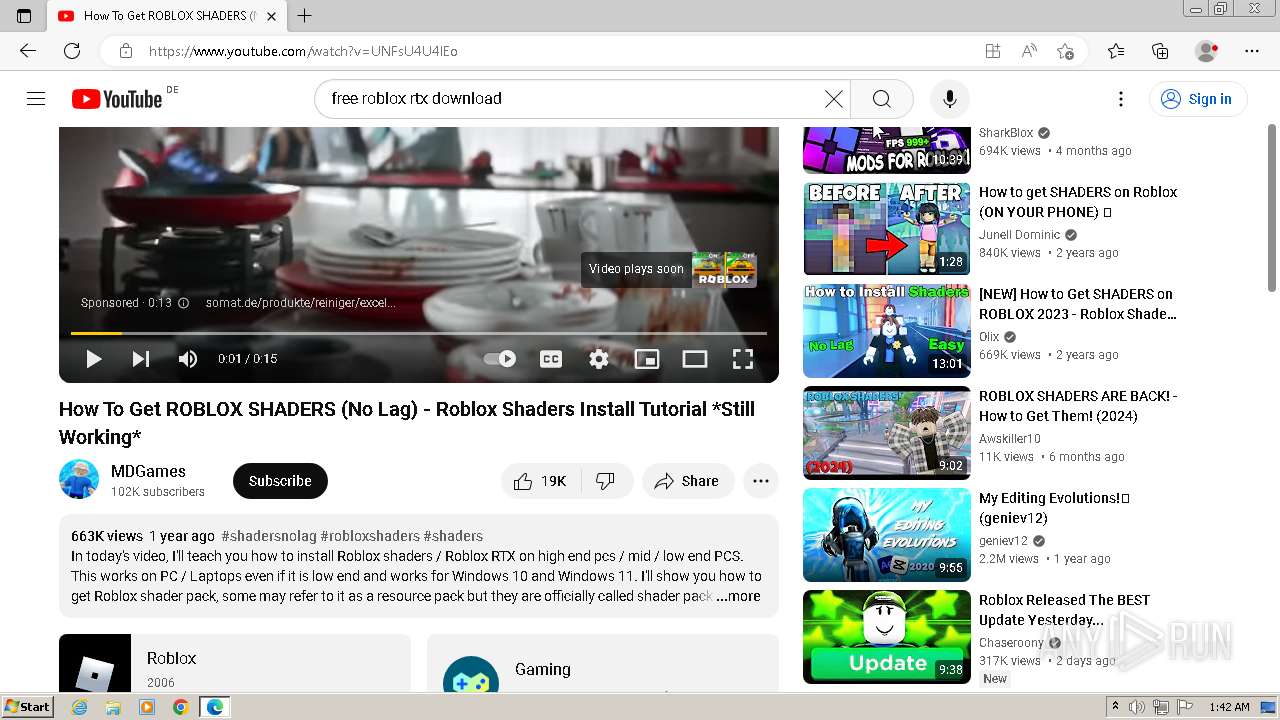
Task: Enable Read aloud in address bar
Action: (x=1029, y=51)
